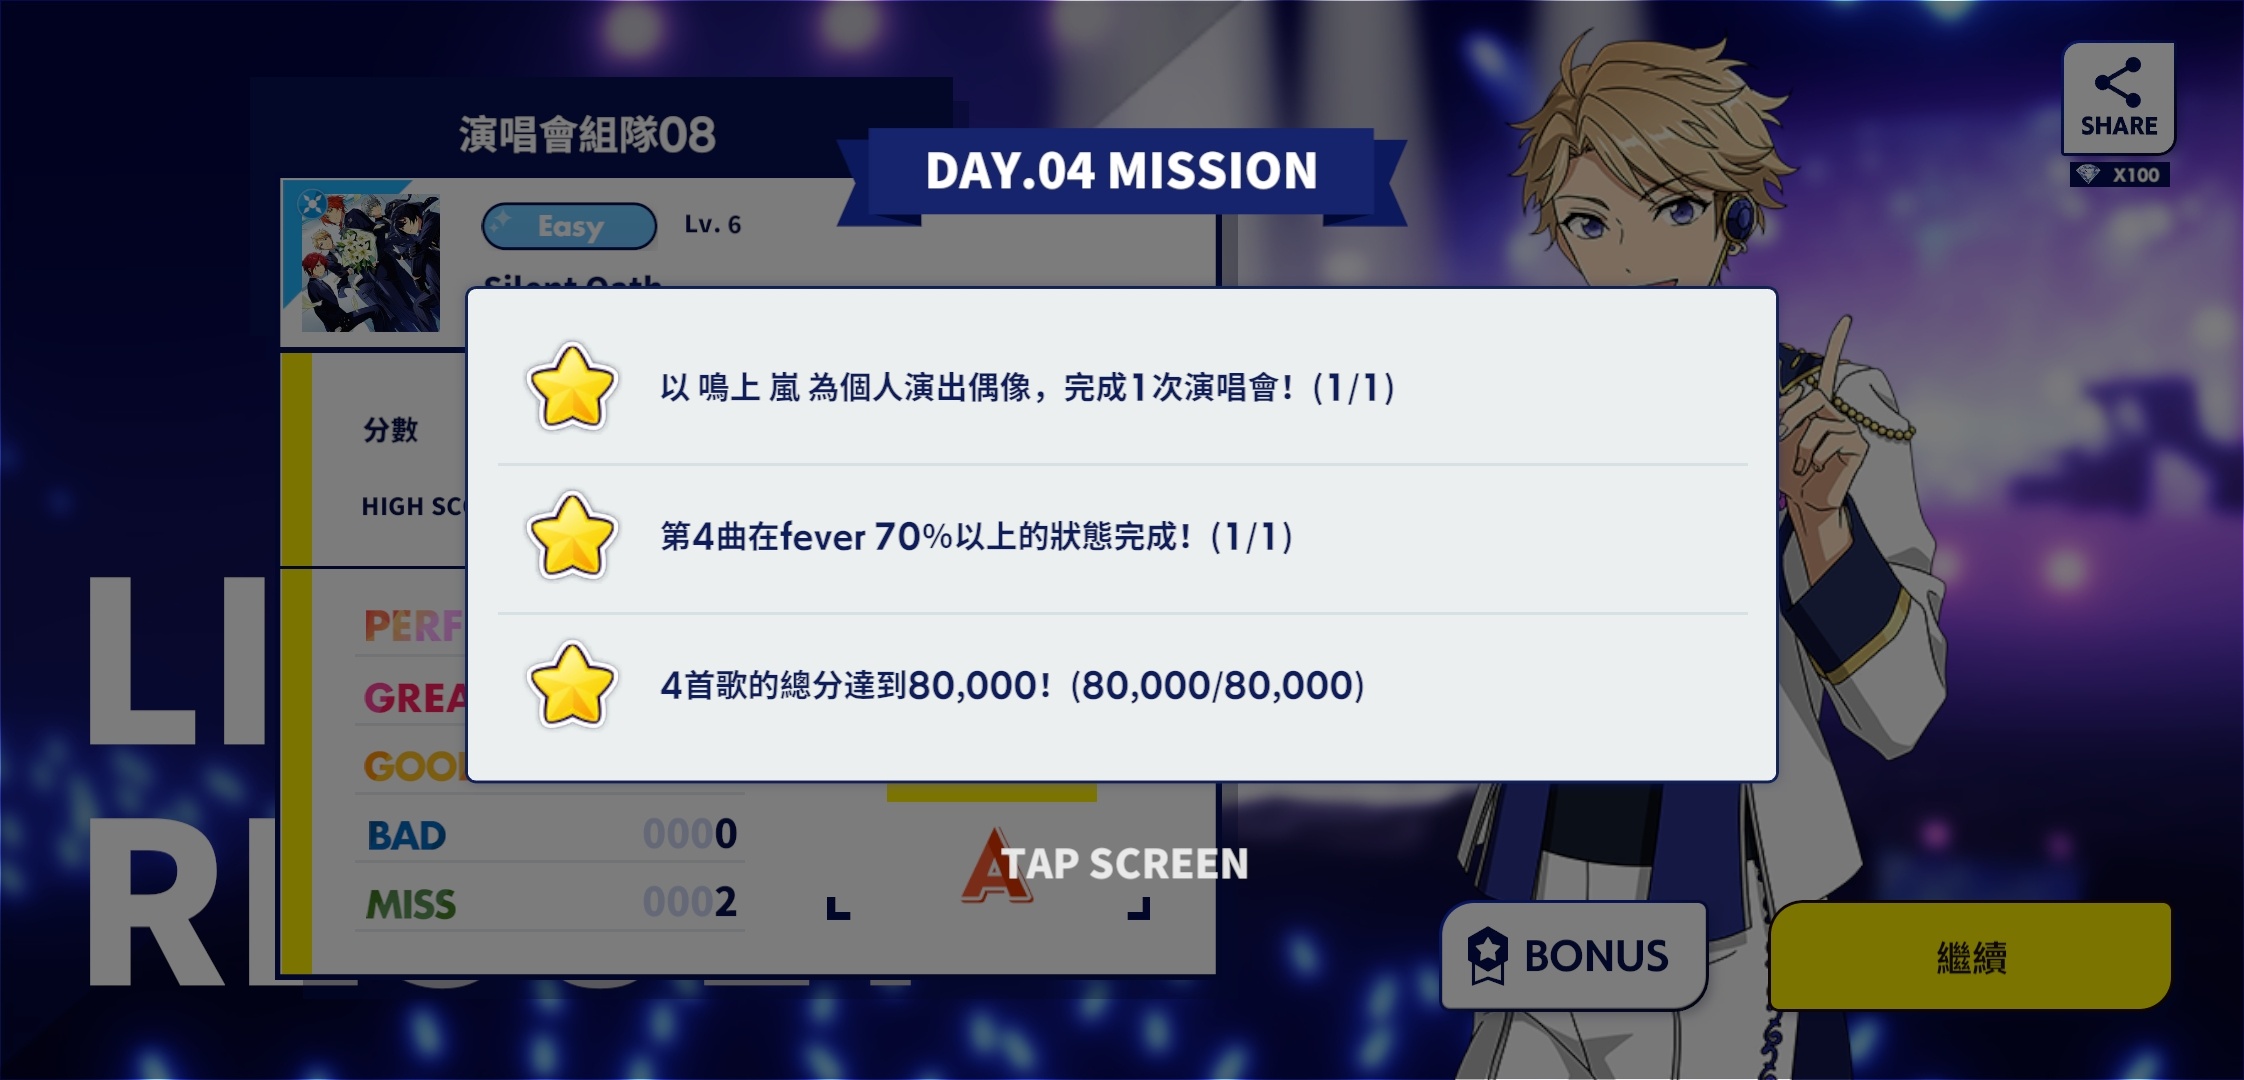Click the rank A grade icon
The width and height of the screenshot is (2244, 1080).
(994, 865)
